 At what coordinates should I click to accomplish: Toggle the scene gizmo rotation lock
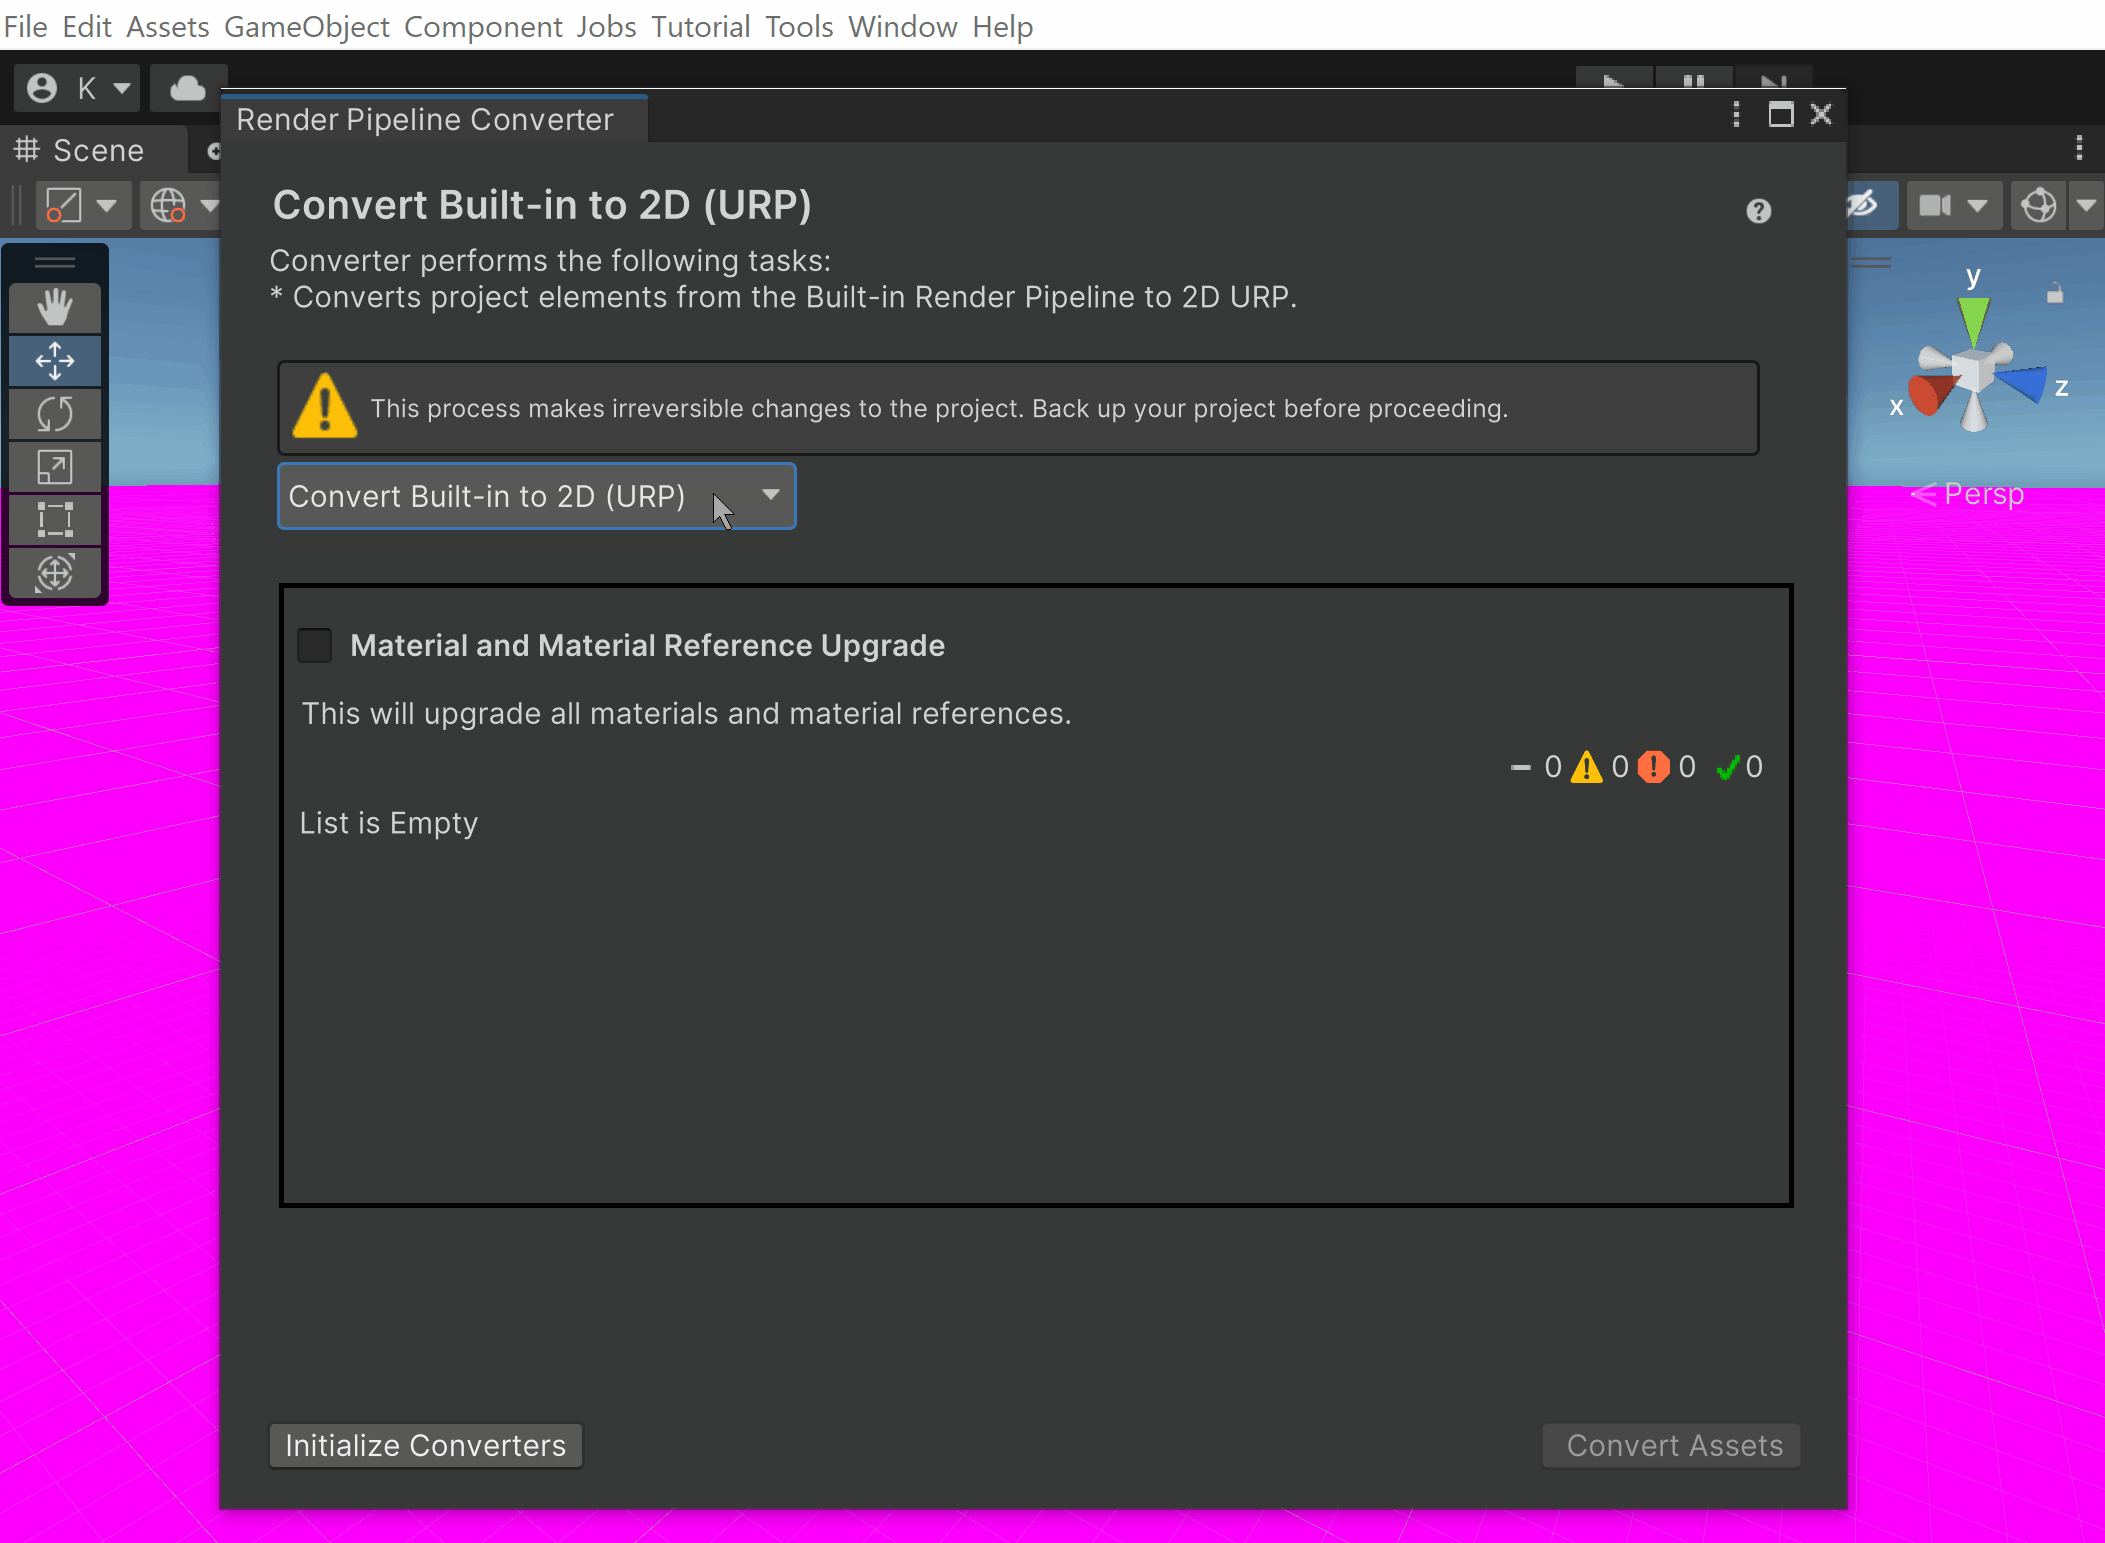point(2054,293)
